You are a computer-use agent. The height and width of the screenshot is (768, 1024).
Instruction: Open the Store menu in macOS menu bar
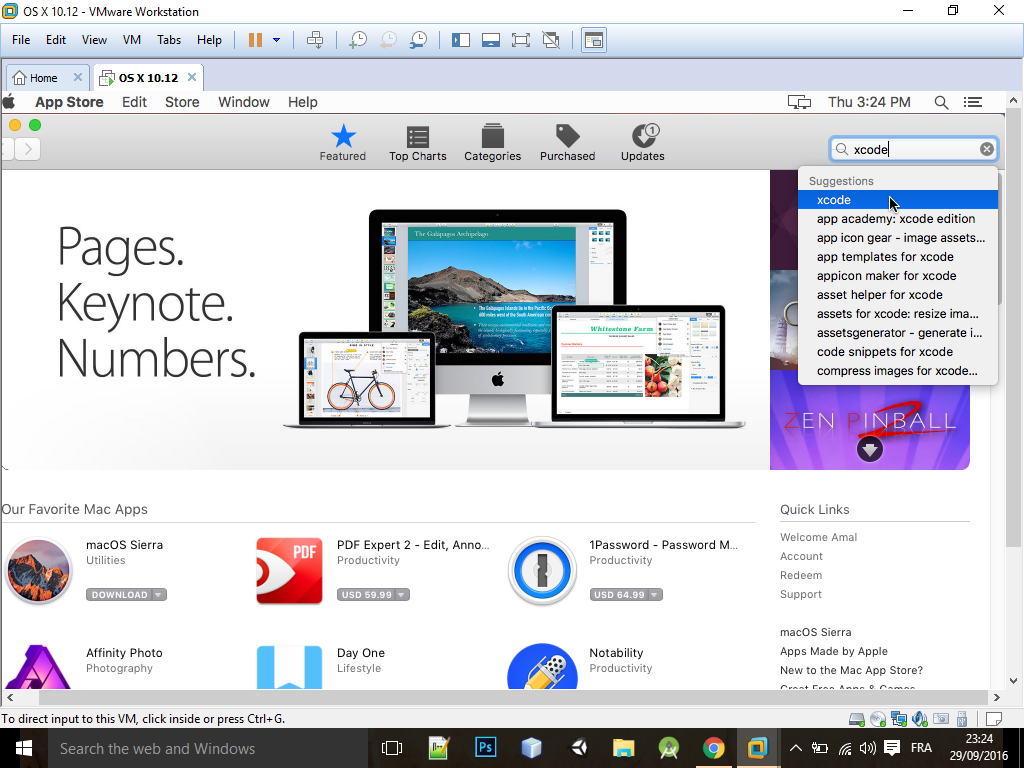click(182, 102)
